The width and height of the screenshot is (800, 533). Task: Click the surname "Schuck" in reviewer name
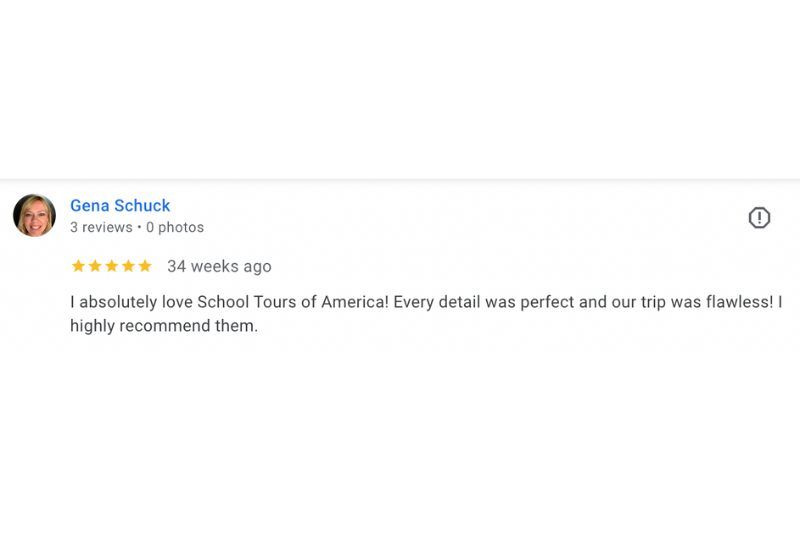pyautogui.click(x=142, y=206)
